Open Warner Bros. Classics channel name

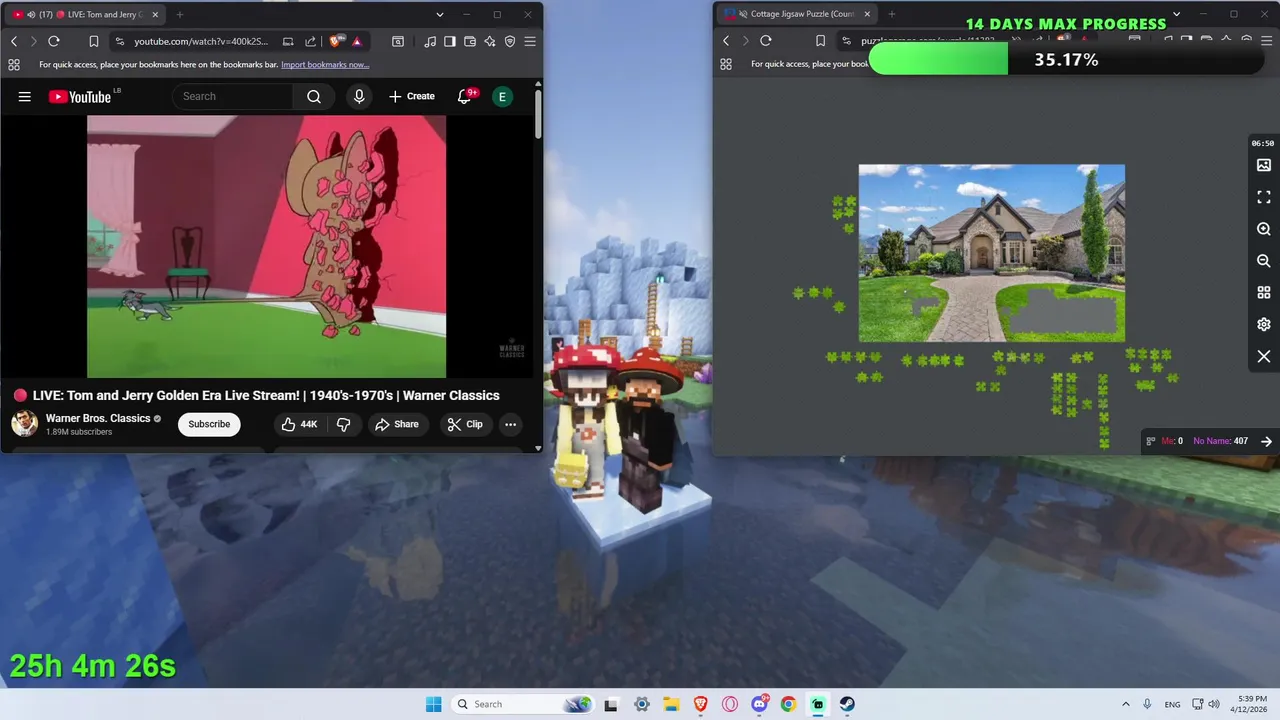pyautogui.click(x=98, y=418)
